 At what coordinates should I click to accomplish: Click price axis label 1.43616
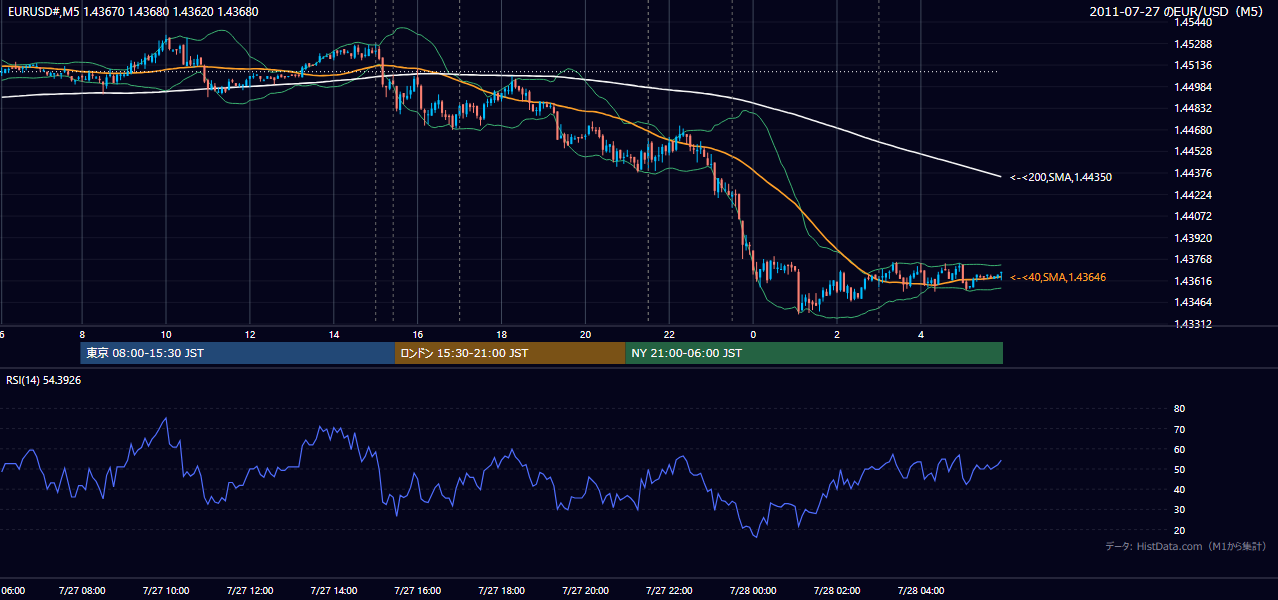1194,281
